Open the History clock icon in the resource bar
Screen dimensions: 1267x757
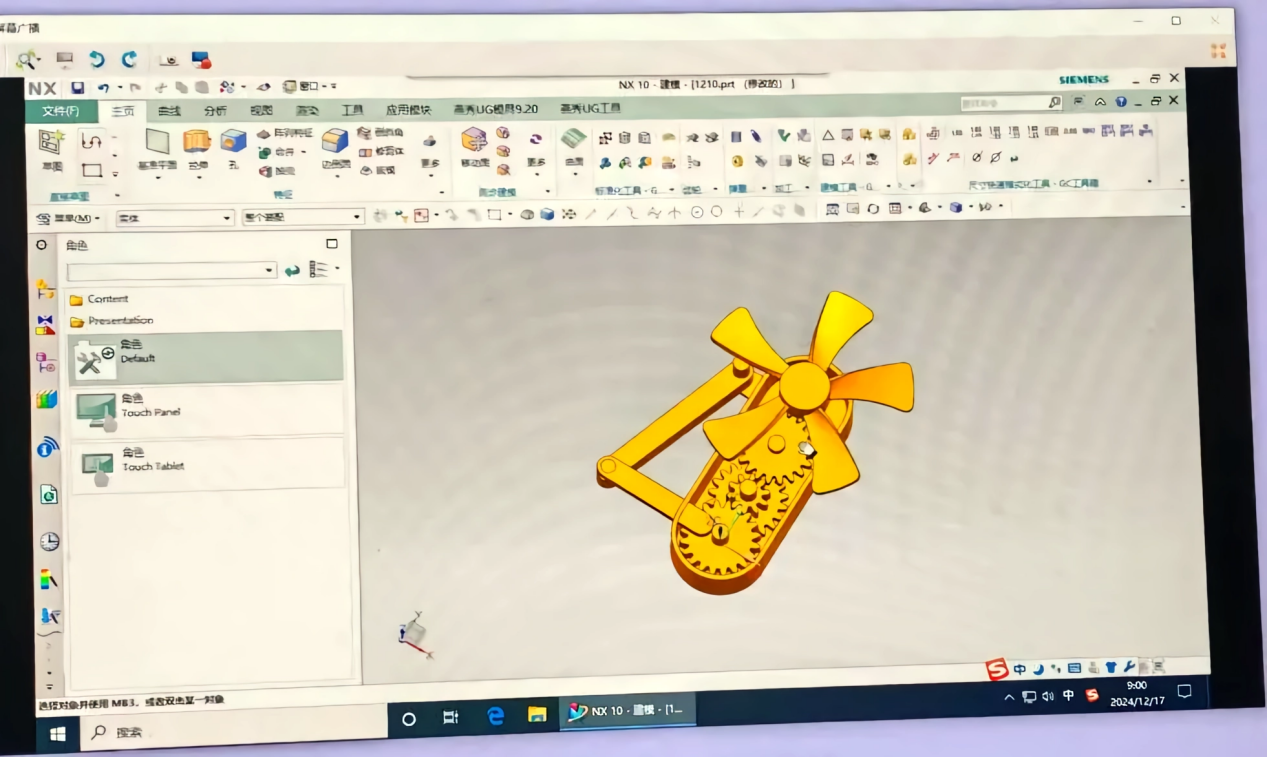point(49,541)
